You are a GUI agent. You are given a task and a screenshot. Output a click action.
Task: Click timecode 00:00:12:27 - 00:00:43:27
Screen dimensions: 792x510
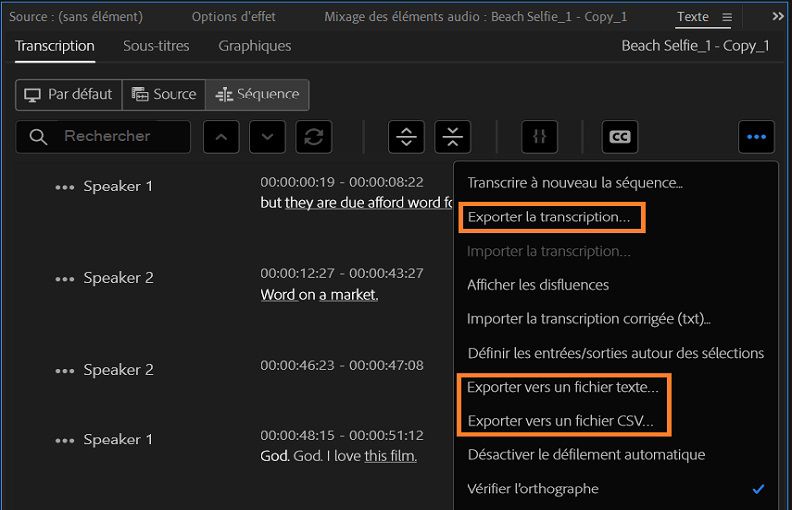tap(342, 273)
